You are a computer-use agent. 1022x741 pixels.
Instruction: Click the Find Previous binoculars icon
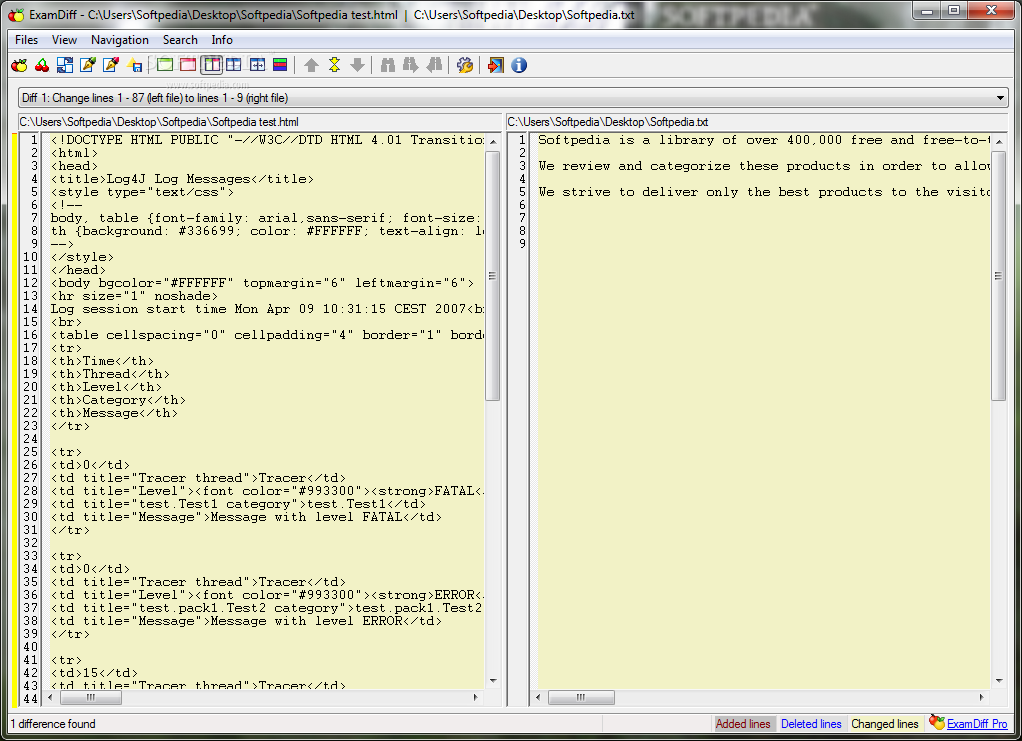tap(434, 65)
